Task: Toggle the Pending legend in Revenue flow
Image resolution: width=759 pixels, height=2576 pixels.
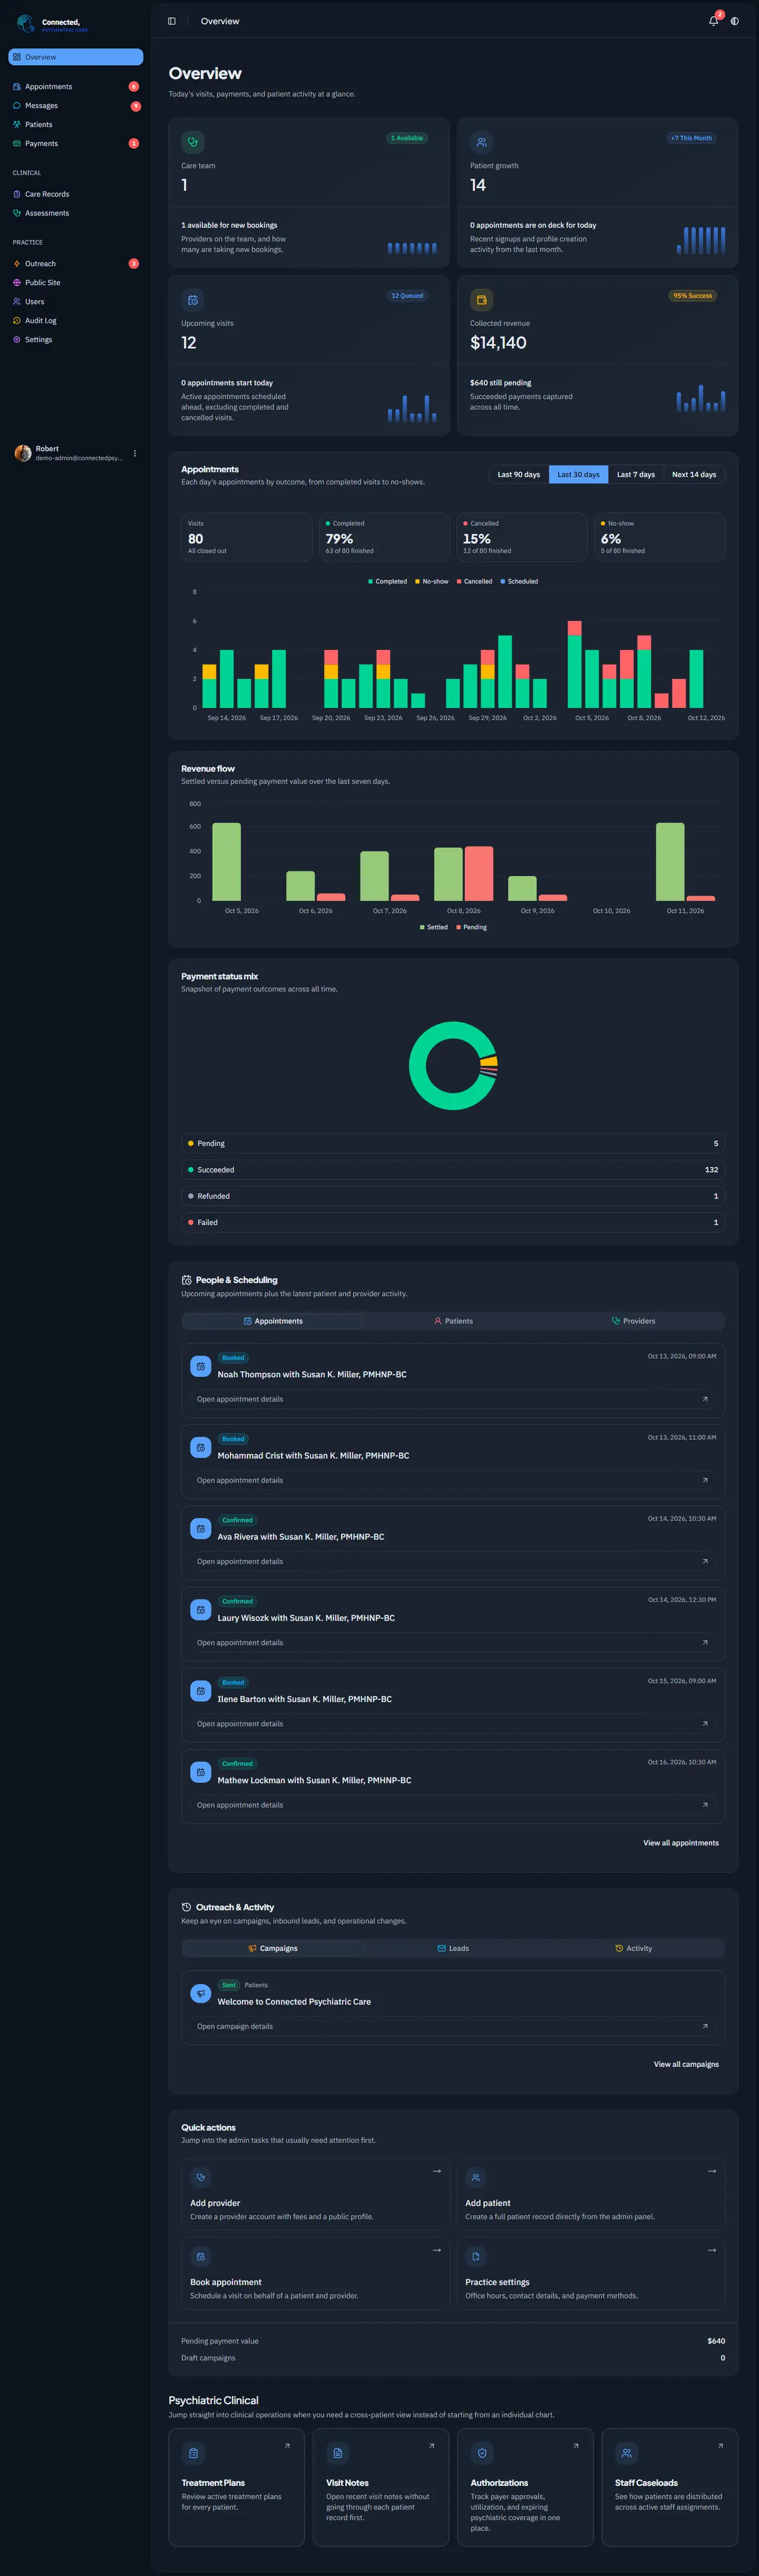Action: pos(472,927)
